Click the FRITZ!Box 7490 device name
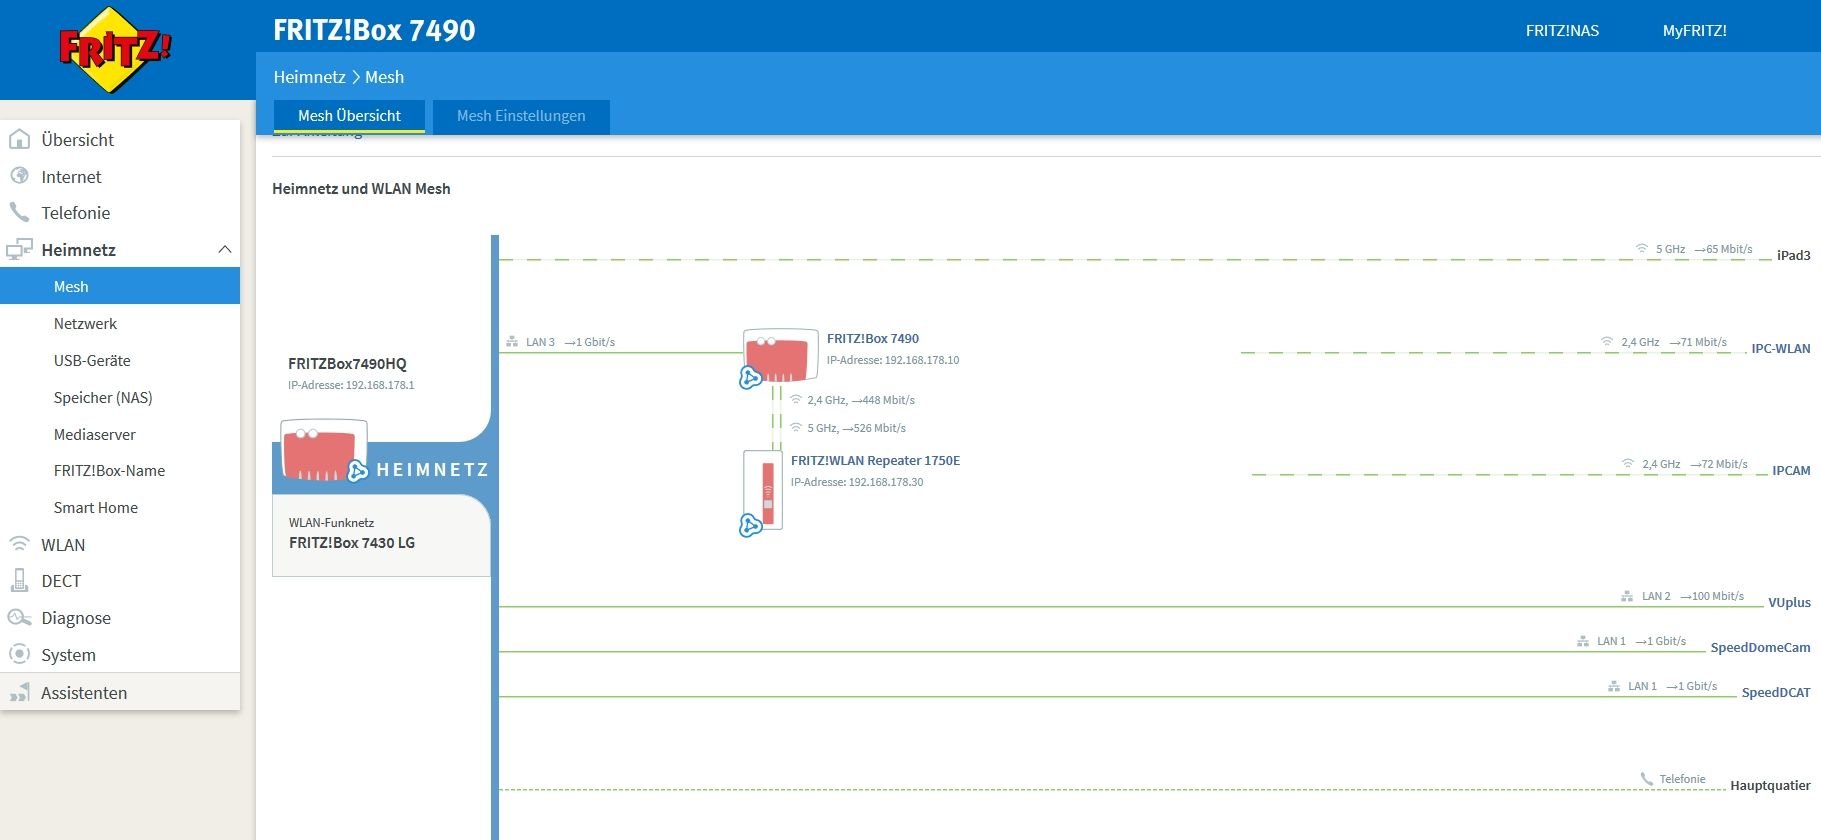The image size is (1821, 840). (872, 338)
